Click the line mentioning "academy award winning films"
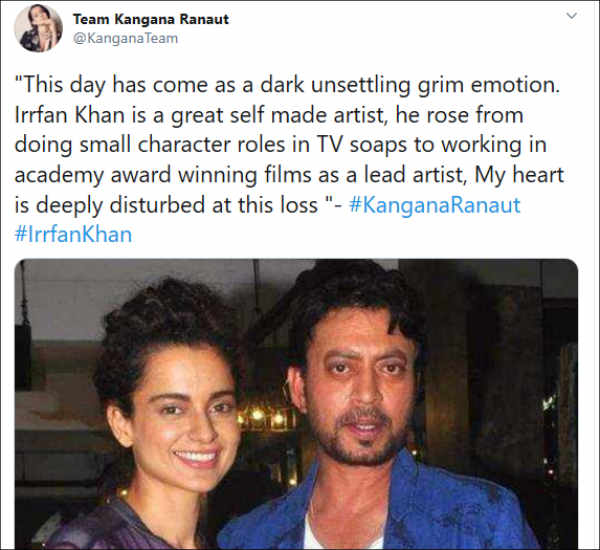This screenshot has width=600, height=550. click(x=289, y=175)
